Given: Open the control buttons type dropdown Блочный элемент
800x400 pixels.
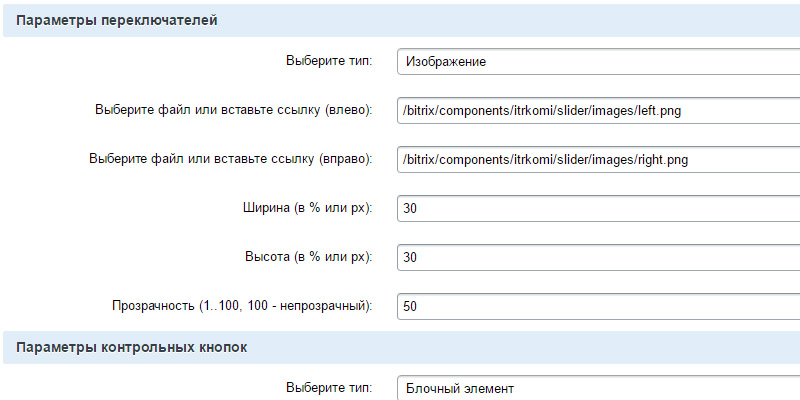Looking at the screenshot, I should pos(597,388).
